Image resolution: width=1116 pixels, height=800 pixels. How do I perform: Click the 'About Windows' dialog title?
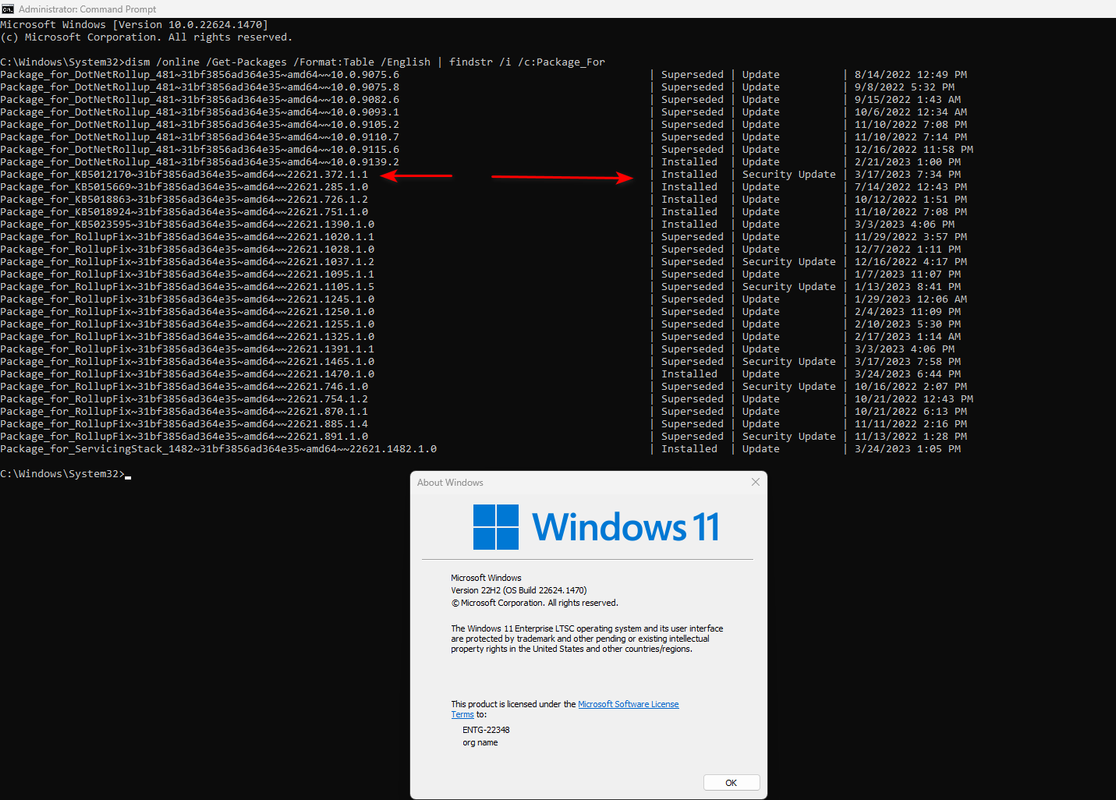coord(450,483)
